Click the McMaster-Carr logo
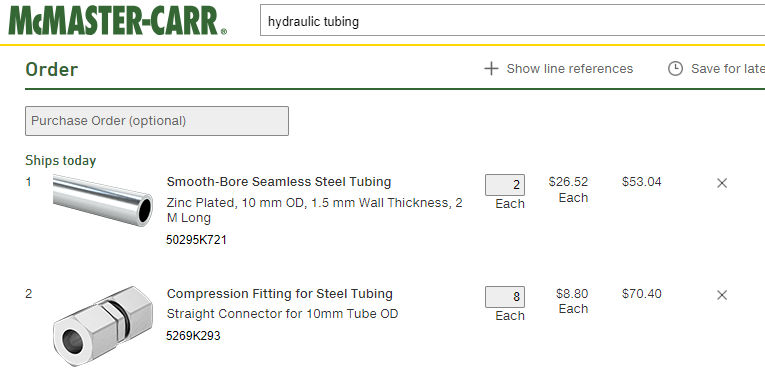Viewport: 765px width, 381px height. pyautogui.click(x=118, y=21)
